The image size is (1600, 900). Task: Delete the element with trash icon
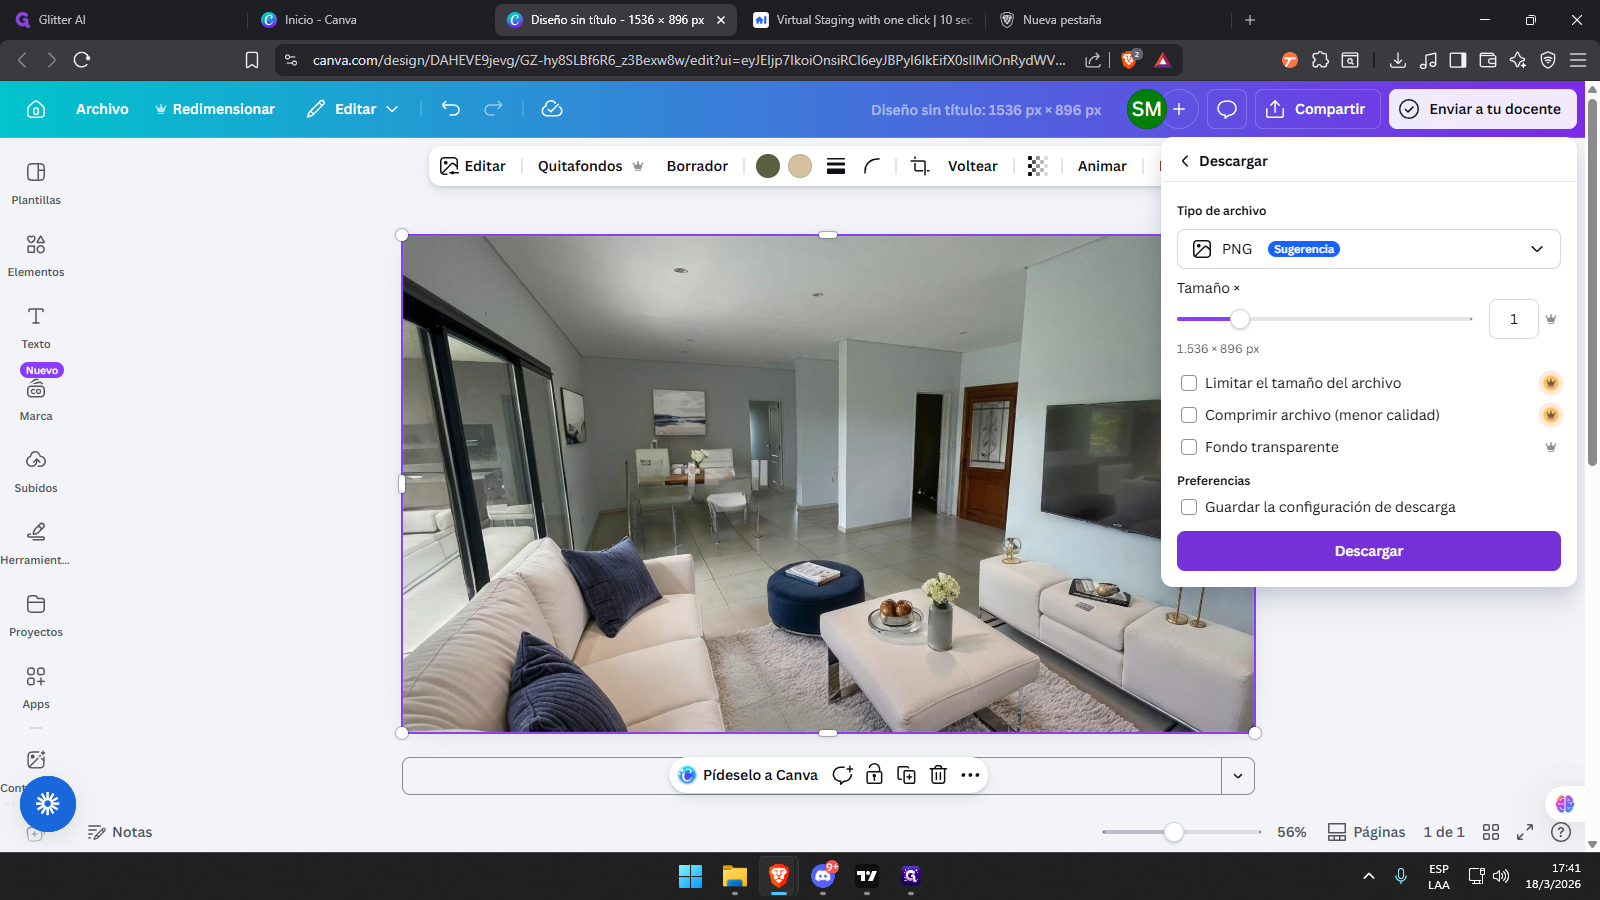pos(938,775)
